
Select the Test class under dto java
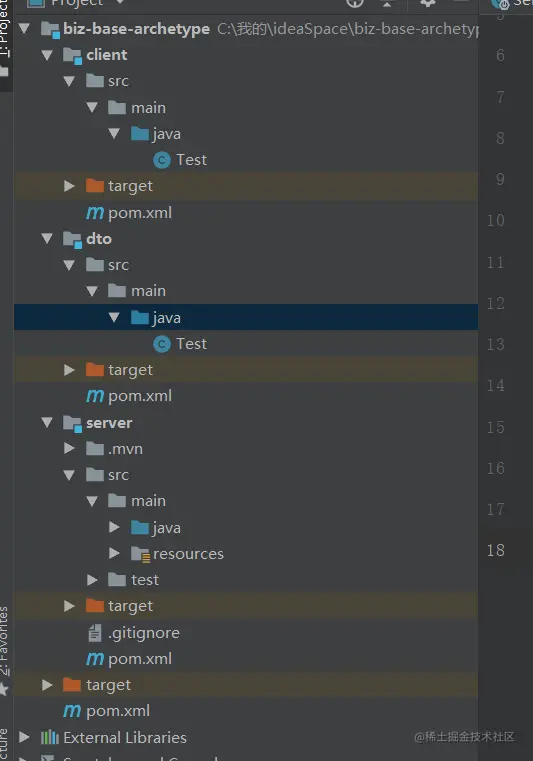(180, 344)
